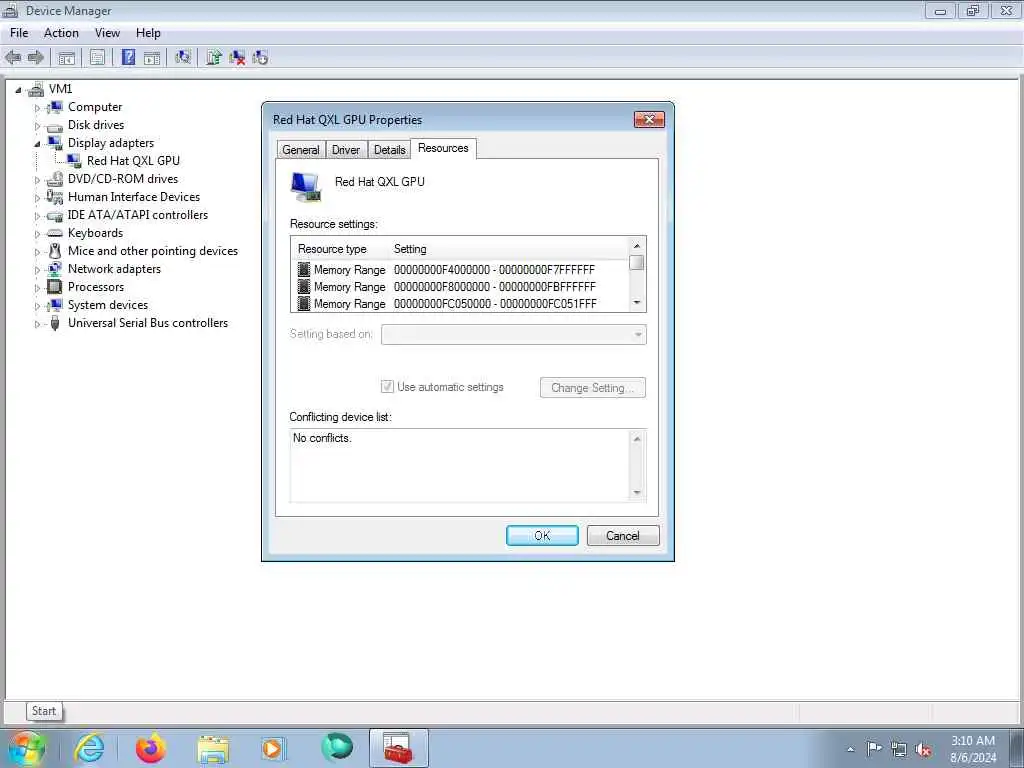This screenshot has width=1024, height=768.
Task: Click the green orb application taskbar icon
Action: coord(337,747)
